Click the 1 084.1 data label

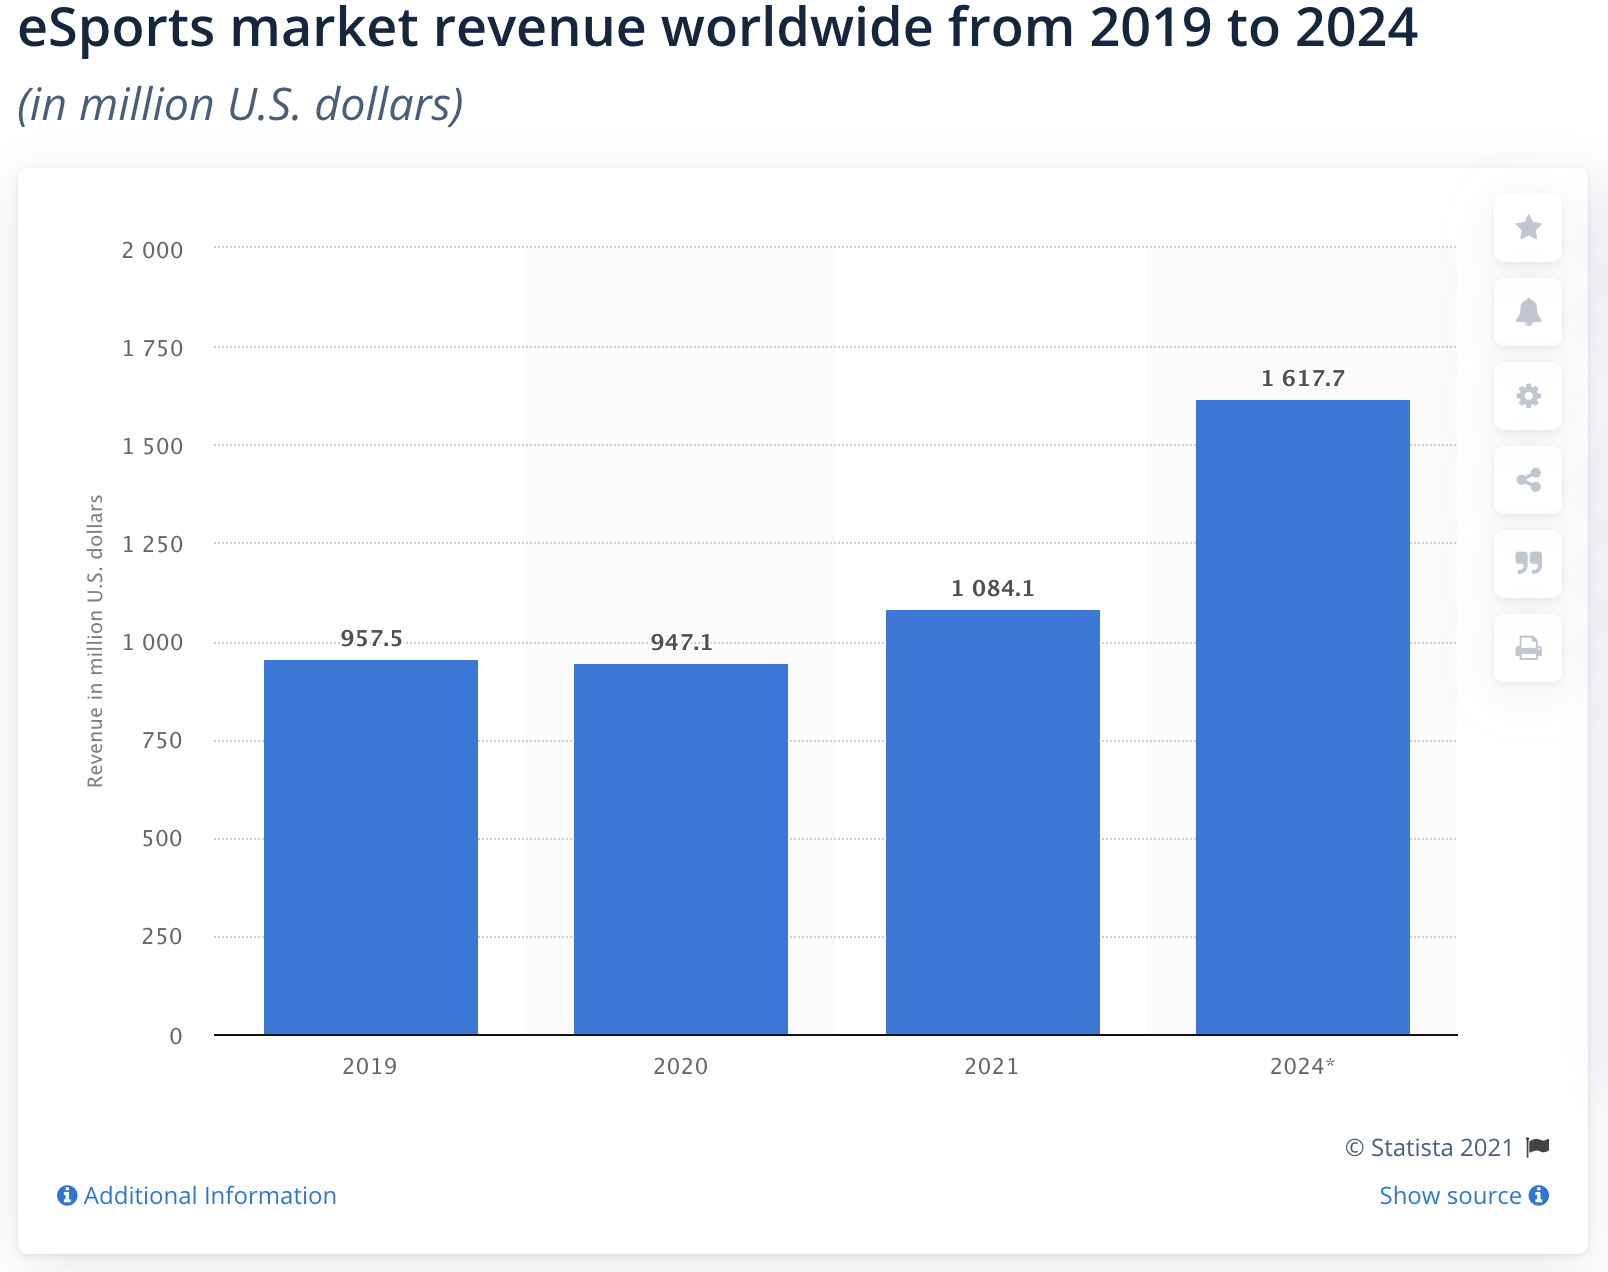992,589
